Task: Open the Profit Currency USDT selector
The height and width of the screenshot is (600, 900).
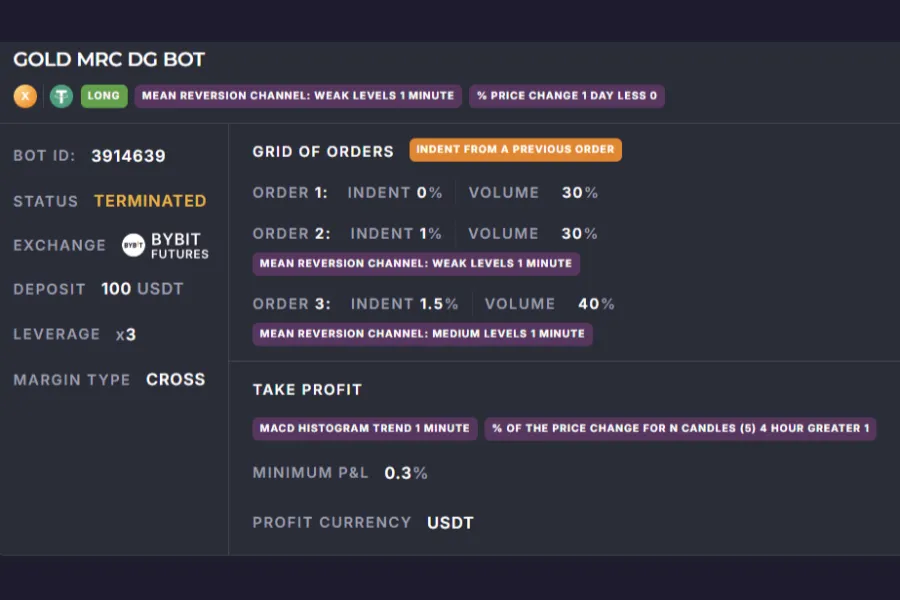Action: (x=449, y=522)
